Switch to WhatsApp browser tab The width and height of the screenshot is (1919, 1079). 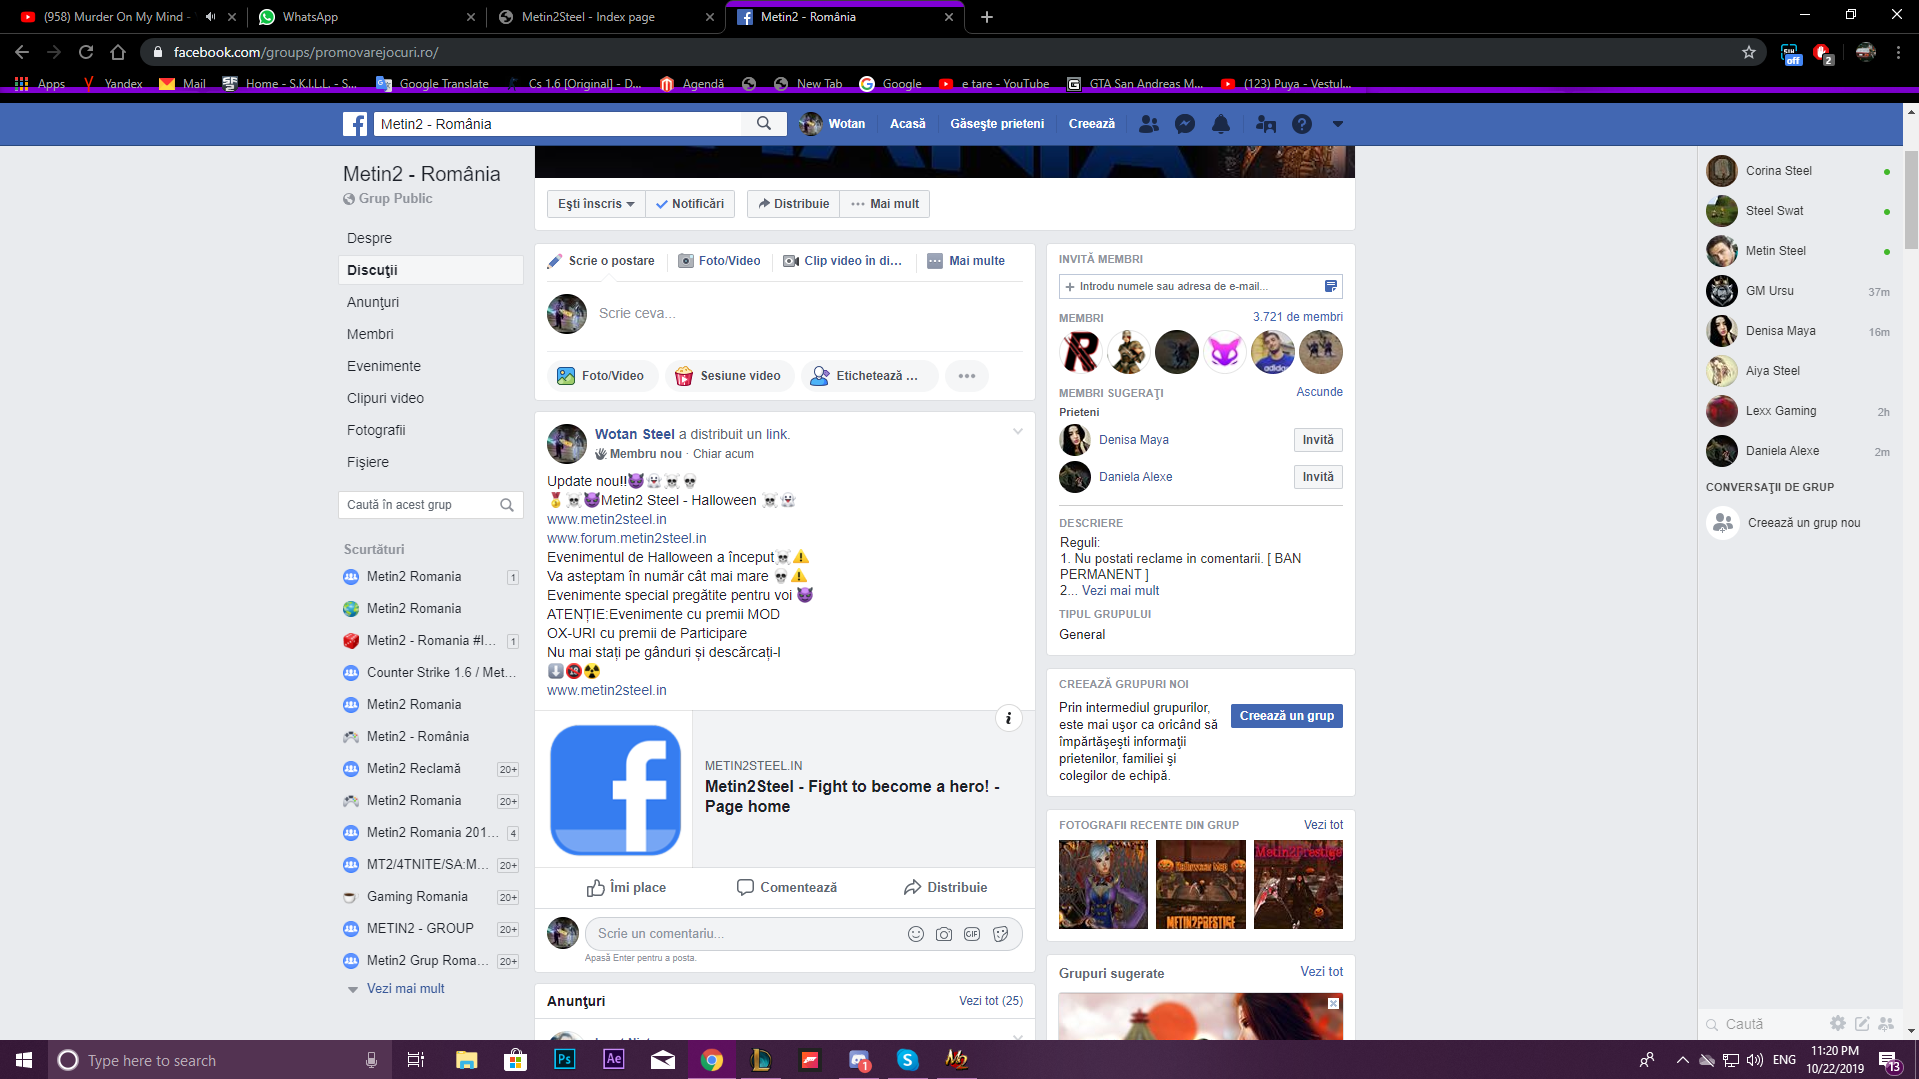(x=366, y=17)
